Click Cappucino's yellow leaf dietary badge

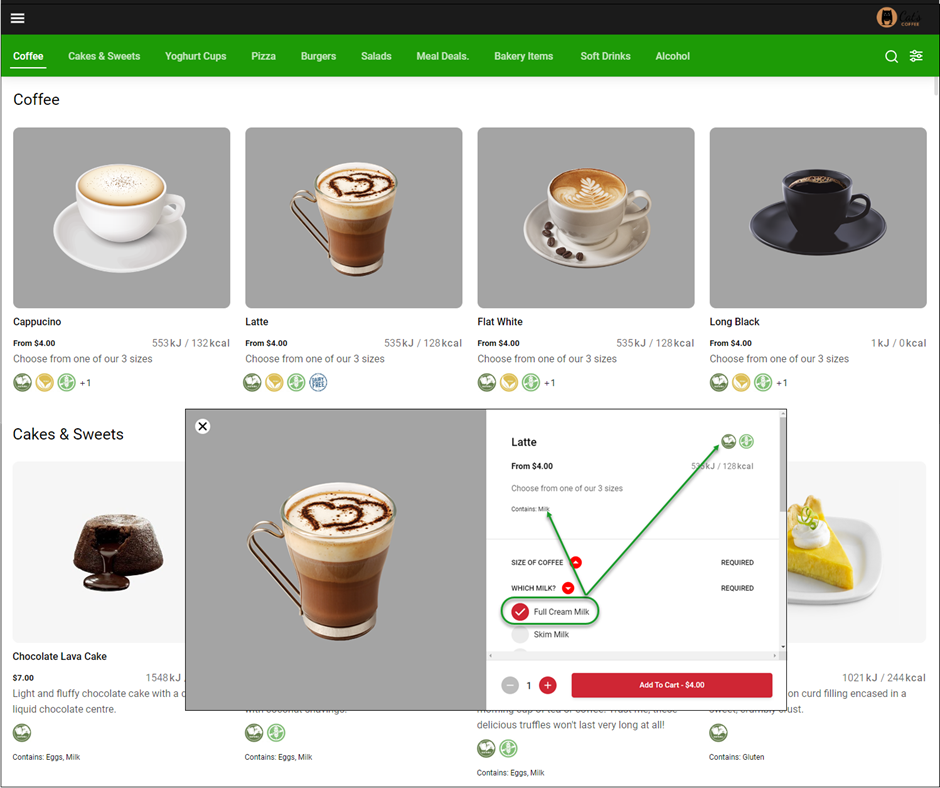[x=44, y=382]
